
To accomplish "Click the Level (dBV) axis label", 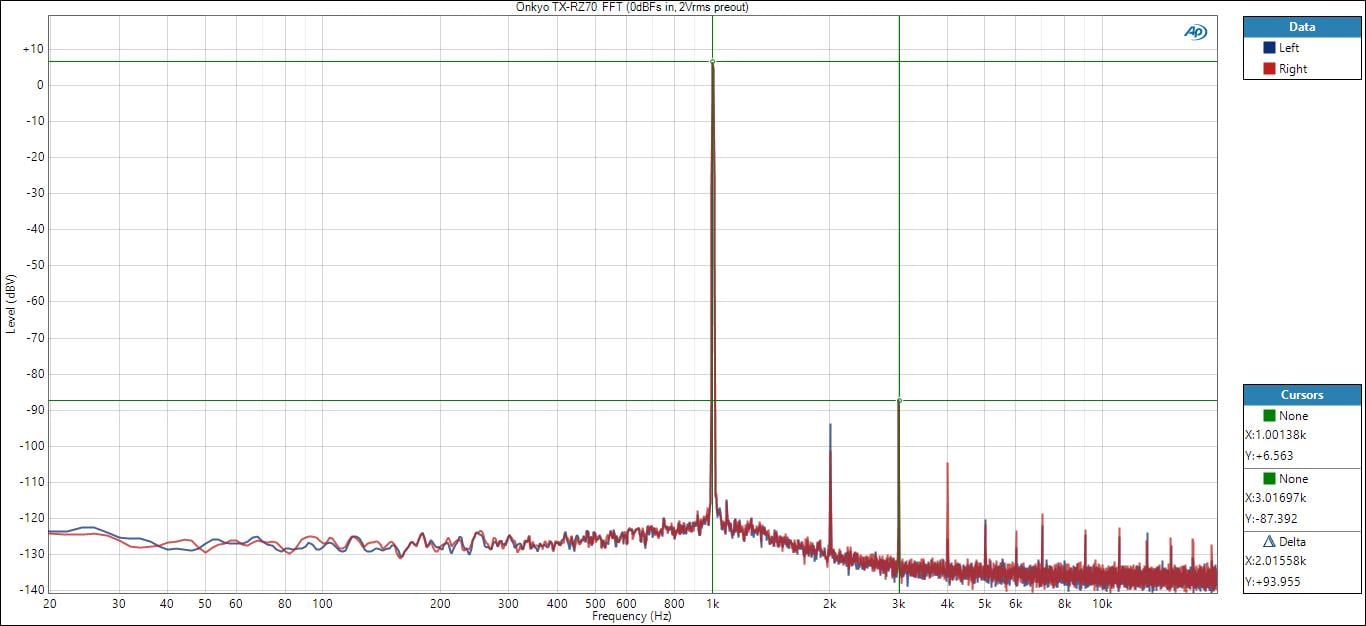I will 11,303.
